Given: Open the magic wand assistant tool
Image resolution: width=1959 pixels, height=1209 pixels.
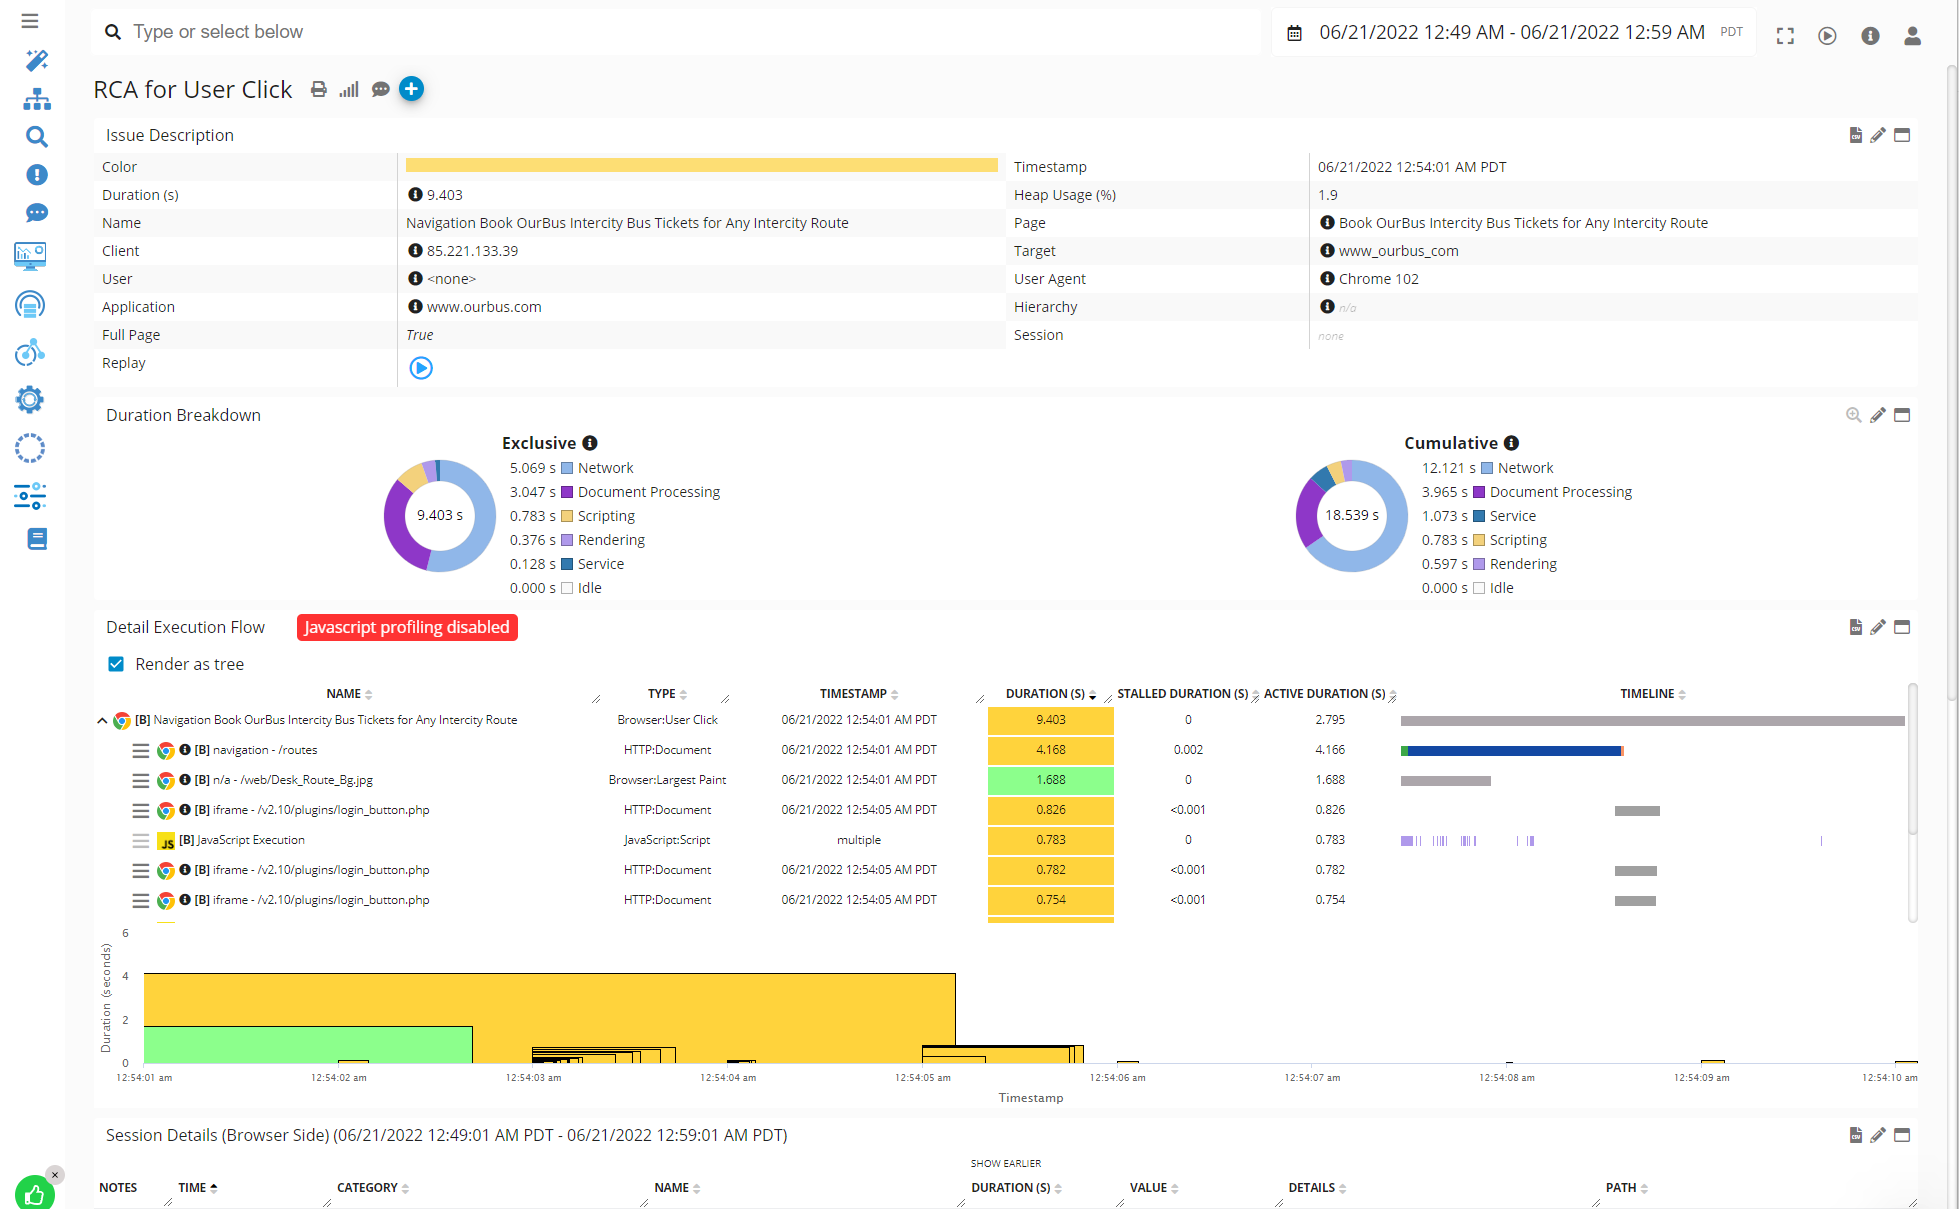Looking at the screenshot, I should click(36, 61).
